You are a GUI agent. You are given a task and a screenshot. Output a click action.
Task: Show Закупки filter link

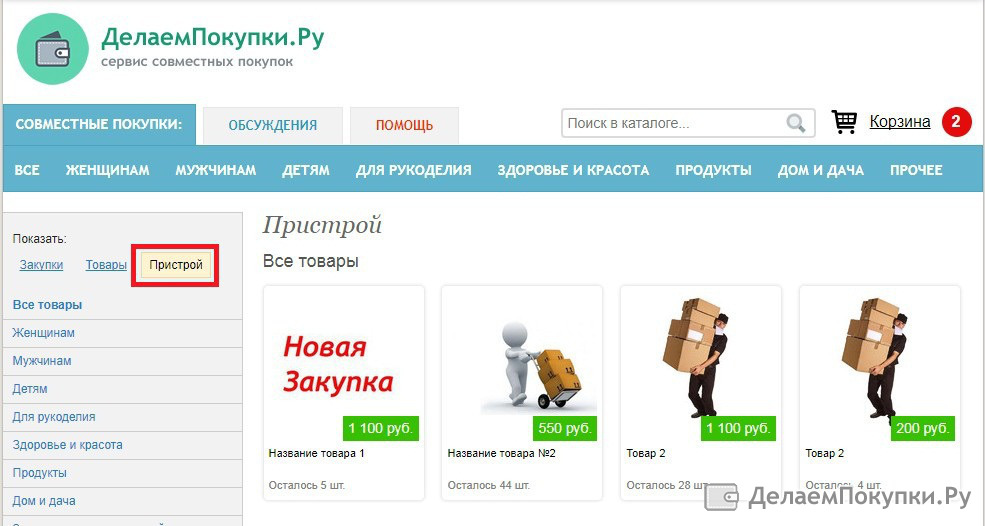pos(41,265)
